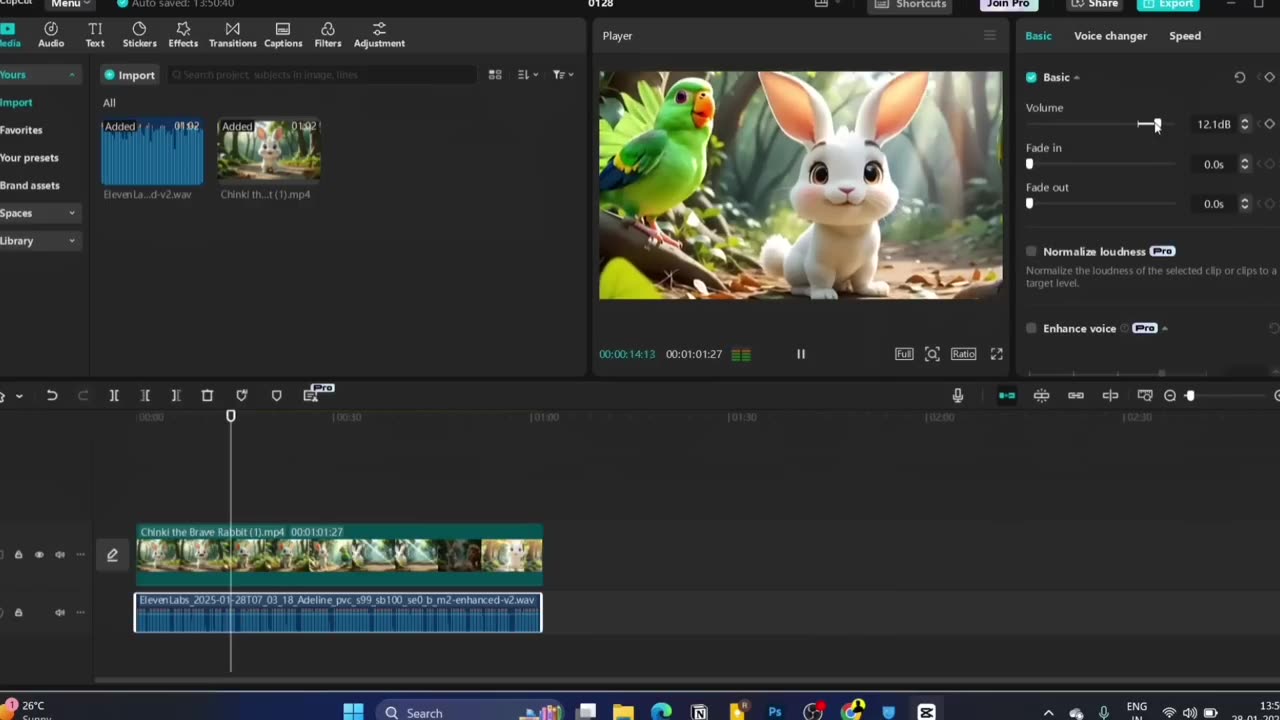Toggle the Basic section checkbox
This screenshot has height=720, width=1280.
(x=1031, y=77)
